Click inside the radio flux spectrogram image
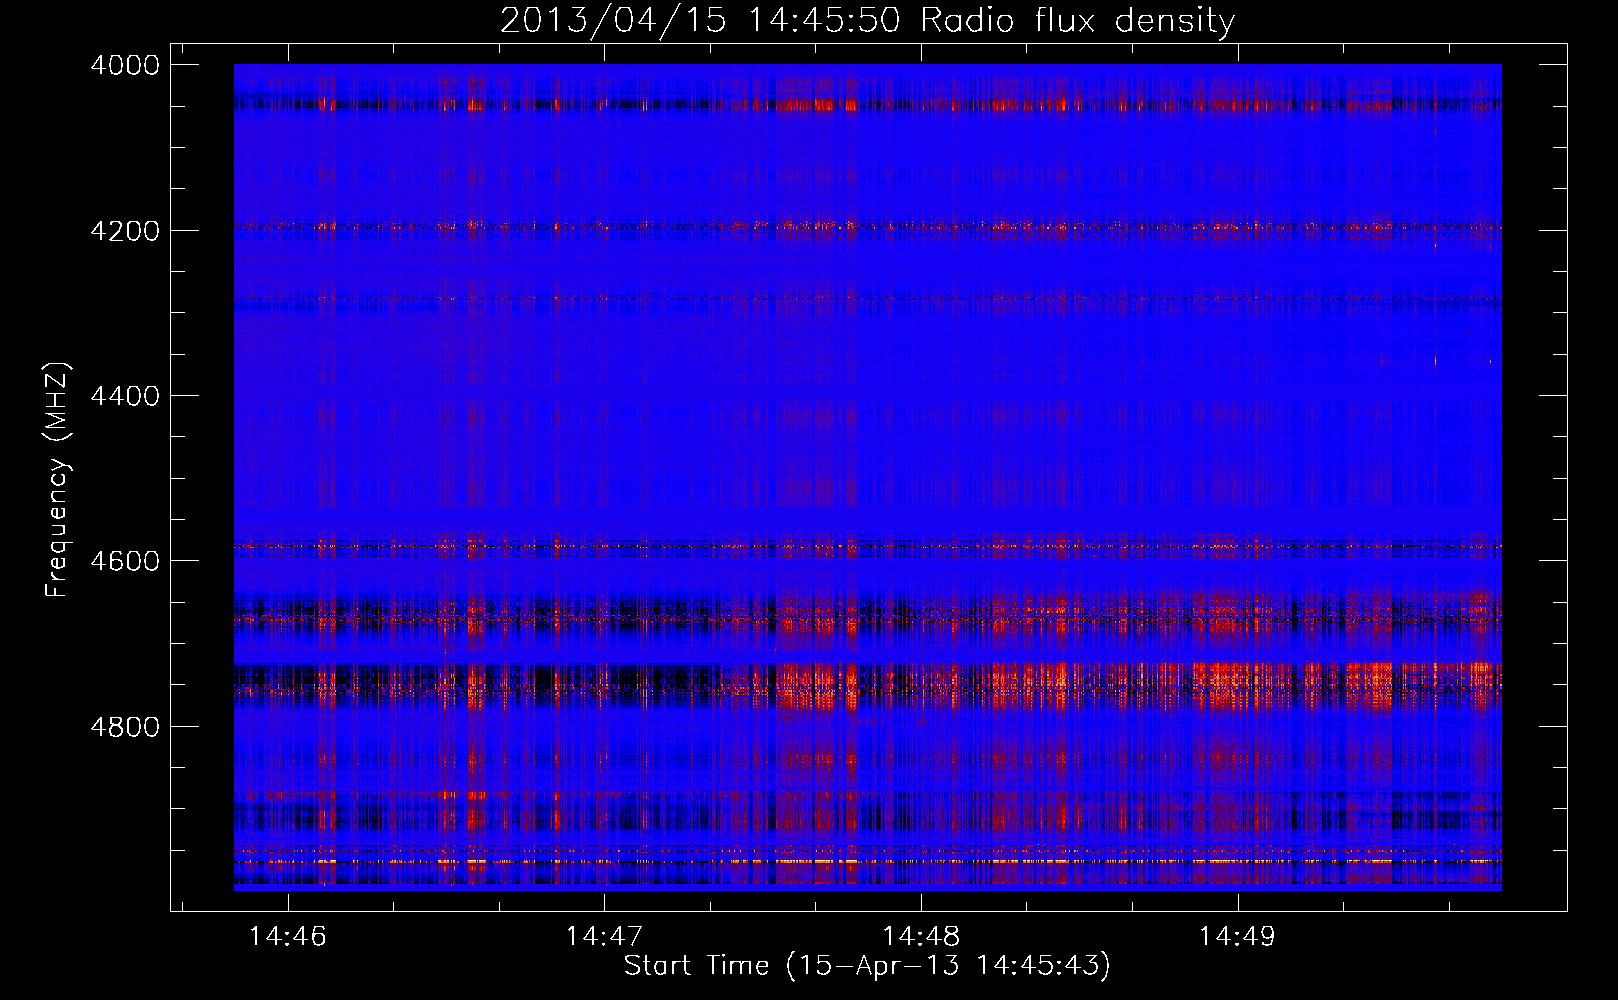 click(868, 477)
